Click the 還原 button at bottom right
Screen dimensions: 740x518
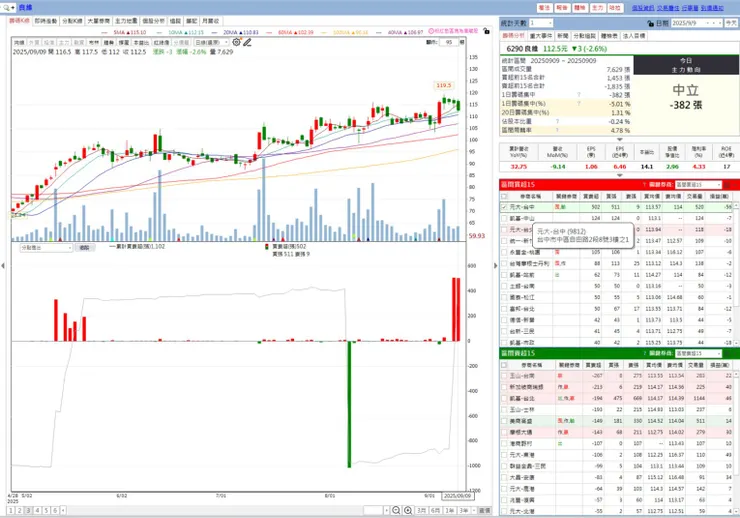point(485,511)
